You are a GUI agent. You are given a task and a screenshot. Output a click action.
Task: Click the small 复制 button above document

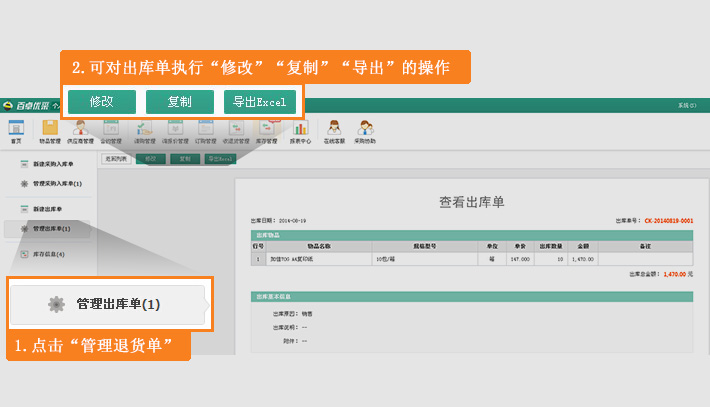[185, 158]
